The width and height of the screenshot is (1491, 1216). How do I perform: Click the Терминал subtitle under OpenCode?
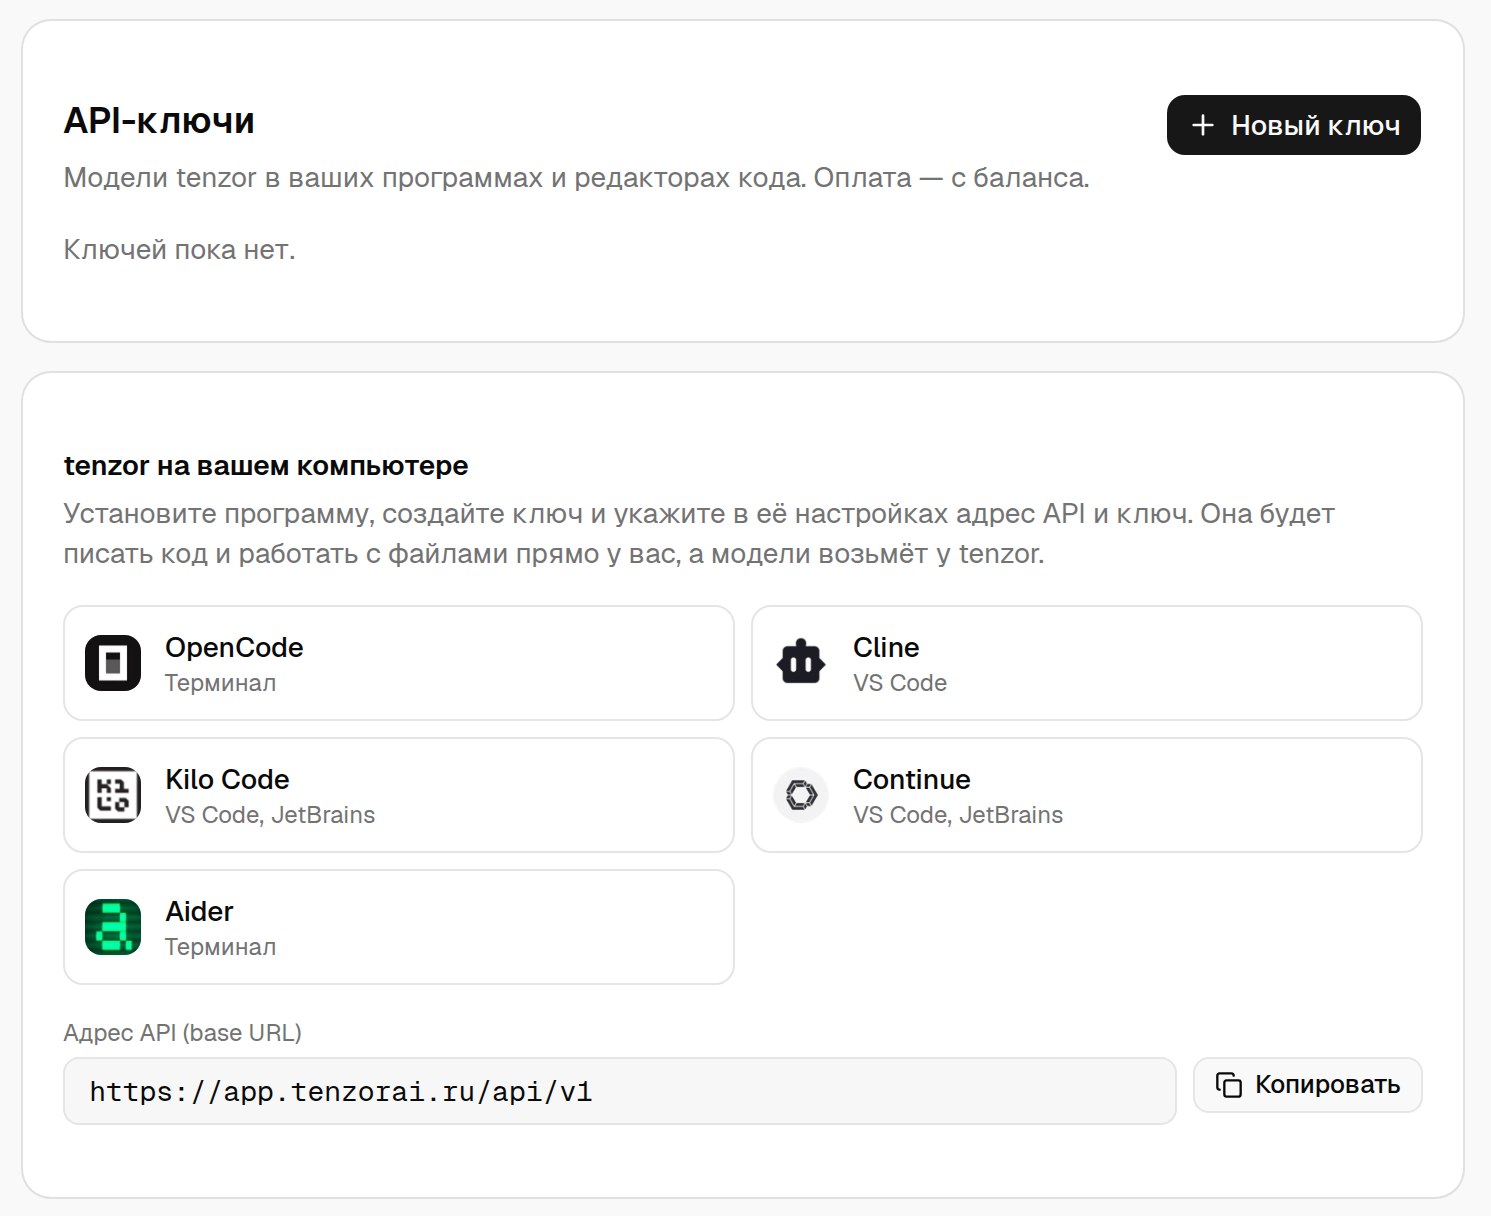[x=220, y=683]
